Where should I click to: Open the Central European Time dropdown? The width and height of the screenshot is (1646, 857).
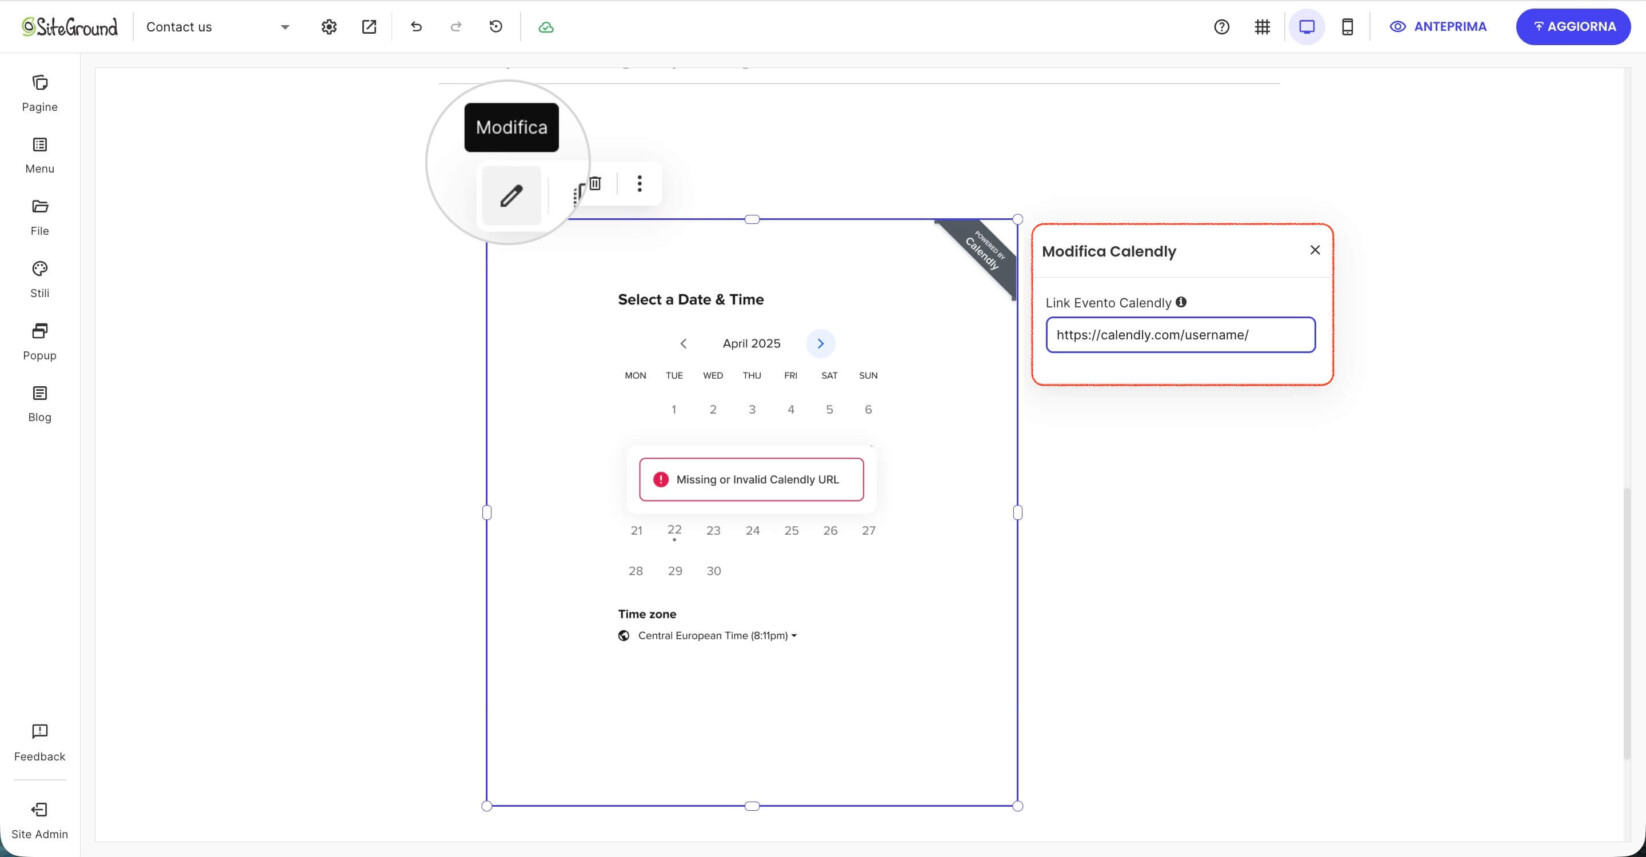coord(717,636)
